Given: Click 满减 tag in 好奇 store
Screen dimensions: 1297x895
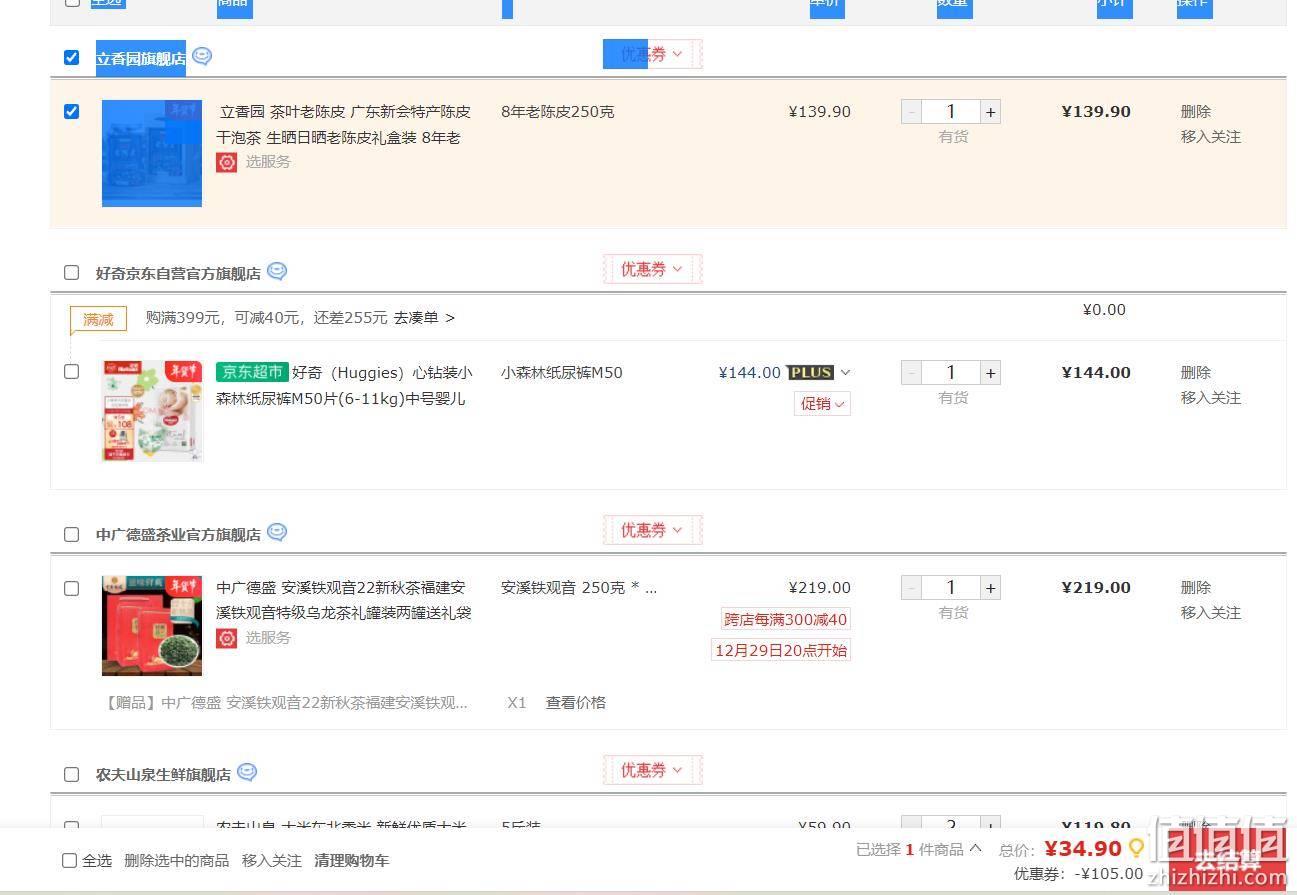Looking at the screenshot, I should [x=98, y=320].
